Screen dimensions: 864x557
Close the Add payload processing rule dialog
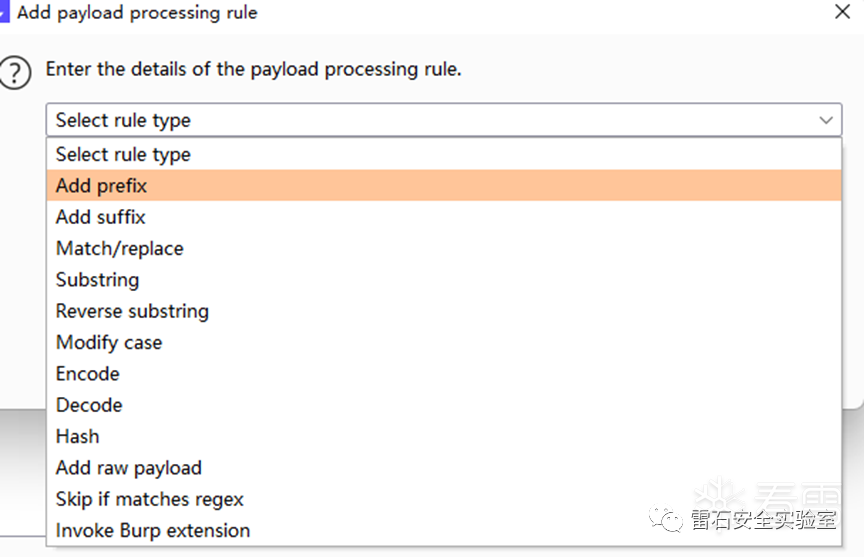(x=843, y=13)
